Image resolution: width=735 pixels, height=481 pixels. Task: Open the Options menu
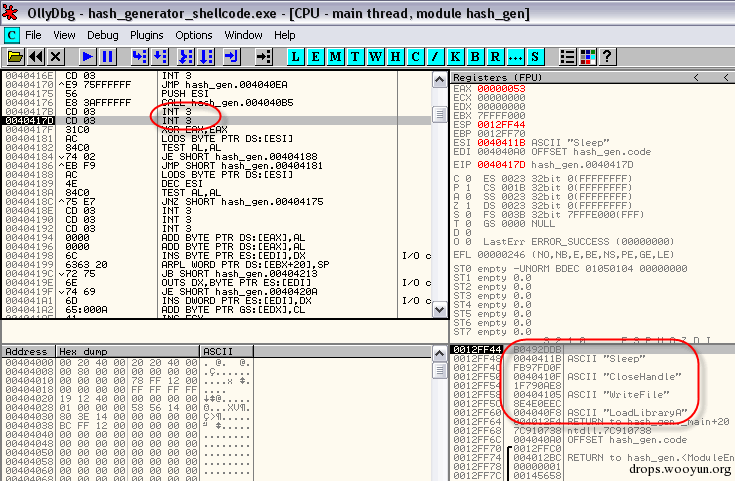click(194, 35)
